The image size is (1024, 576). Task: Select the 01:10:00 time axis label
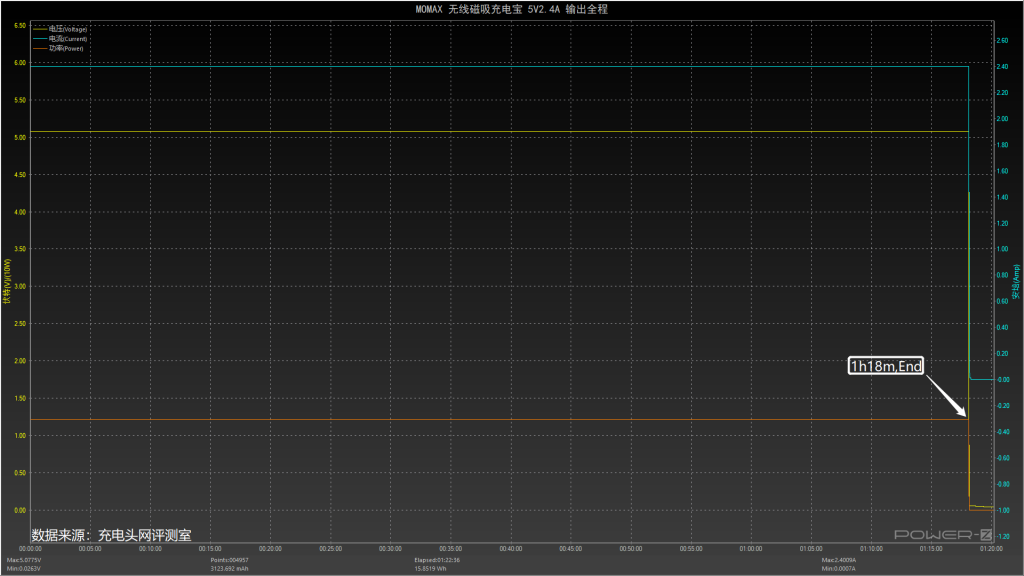[871, 549]
